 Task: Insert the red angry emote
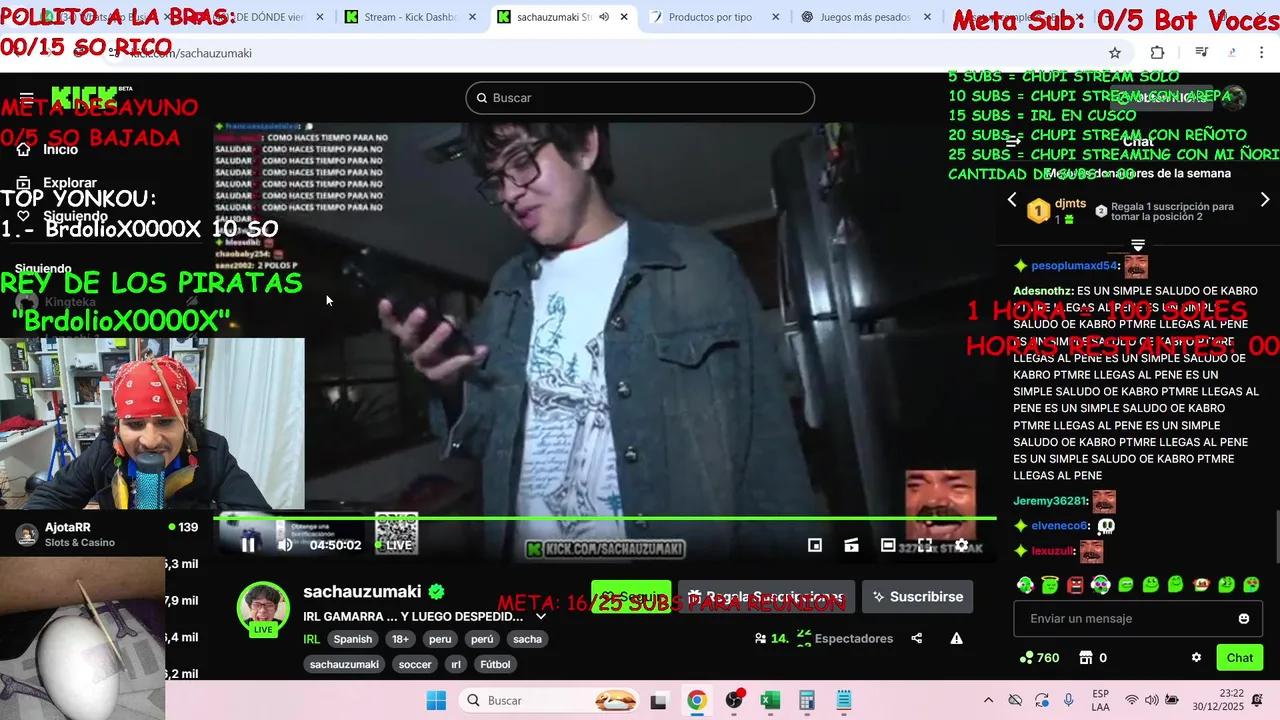tap(1075, 585)
